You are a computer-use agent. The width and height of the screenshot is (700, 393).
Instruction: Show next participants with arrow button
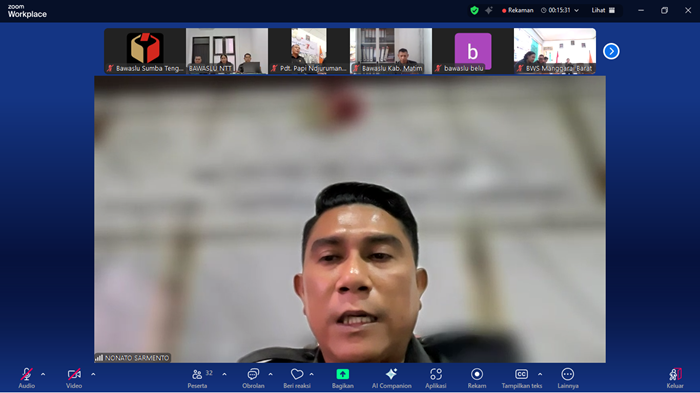tap(611, 51)
